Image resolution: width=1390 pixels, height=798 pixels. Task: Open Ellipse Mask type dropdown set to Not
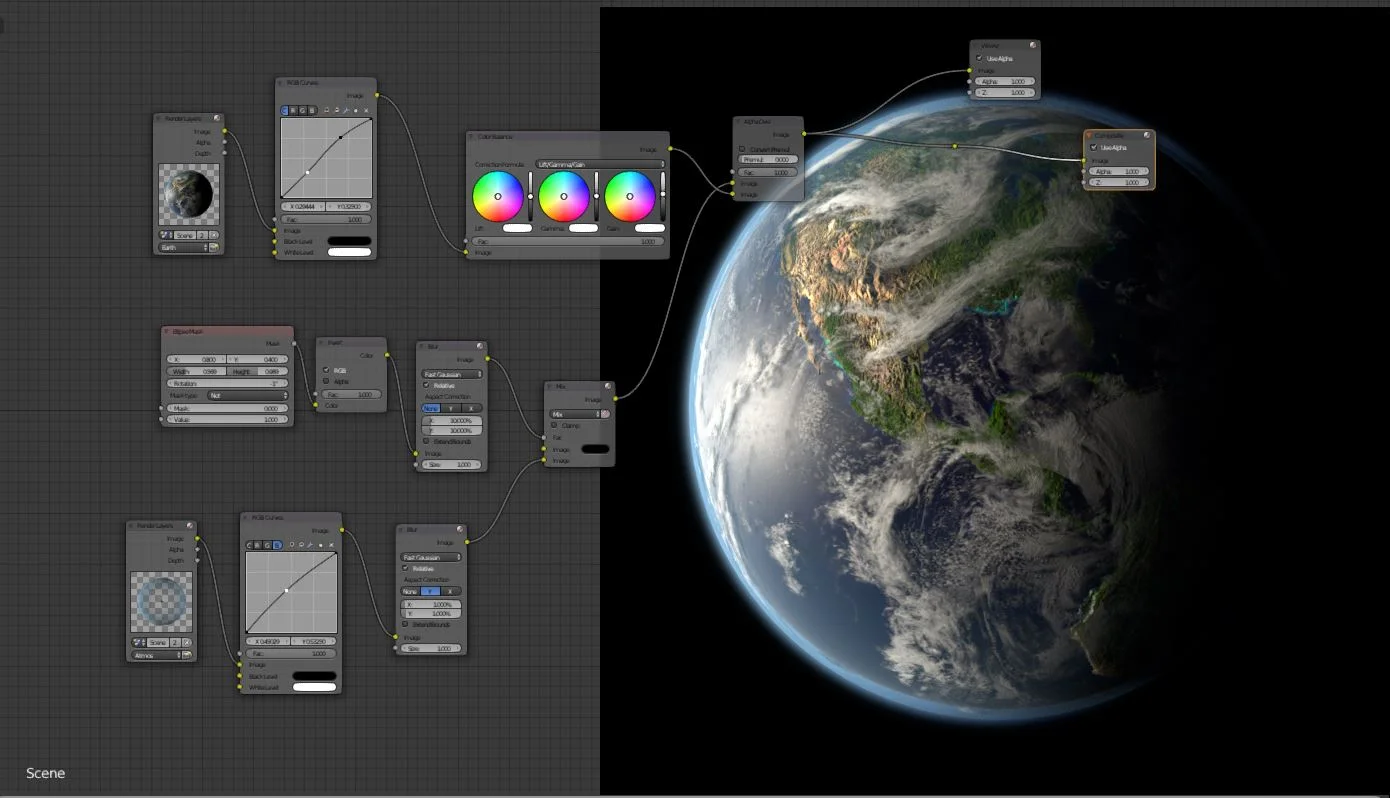[x=248, y=395]
